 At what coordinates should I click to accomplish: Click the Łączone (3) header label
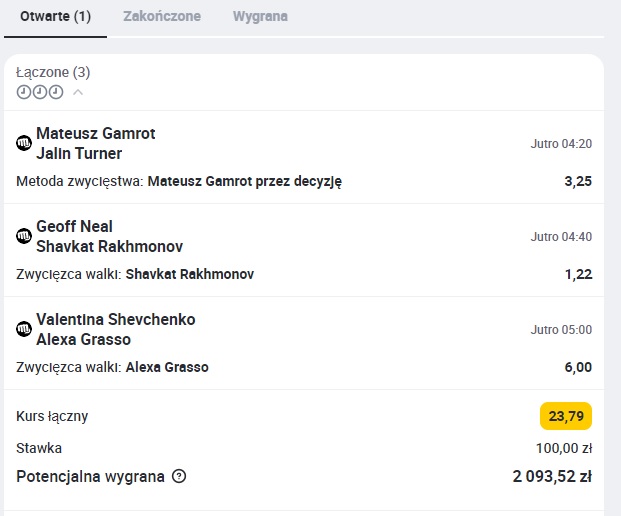pos(53,72)
